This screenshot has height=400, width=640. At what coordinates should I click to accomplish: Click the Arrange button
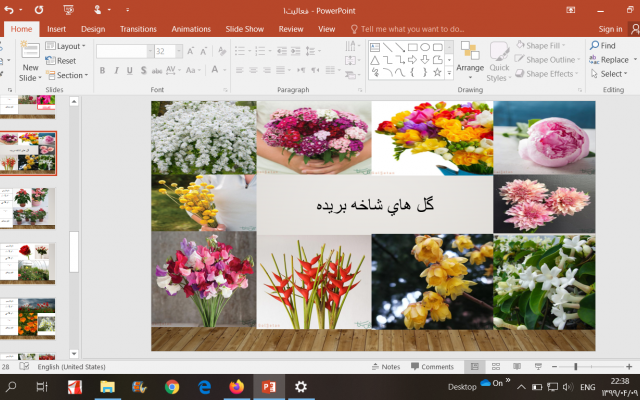click(x=470, y=60)
